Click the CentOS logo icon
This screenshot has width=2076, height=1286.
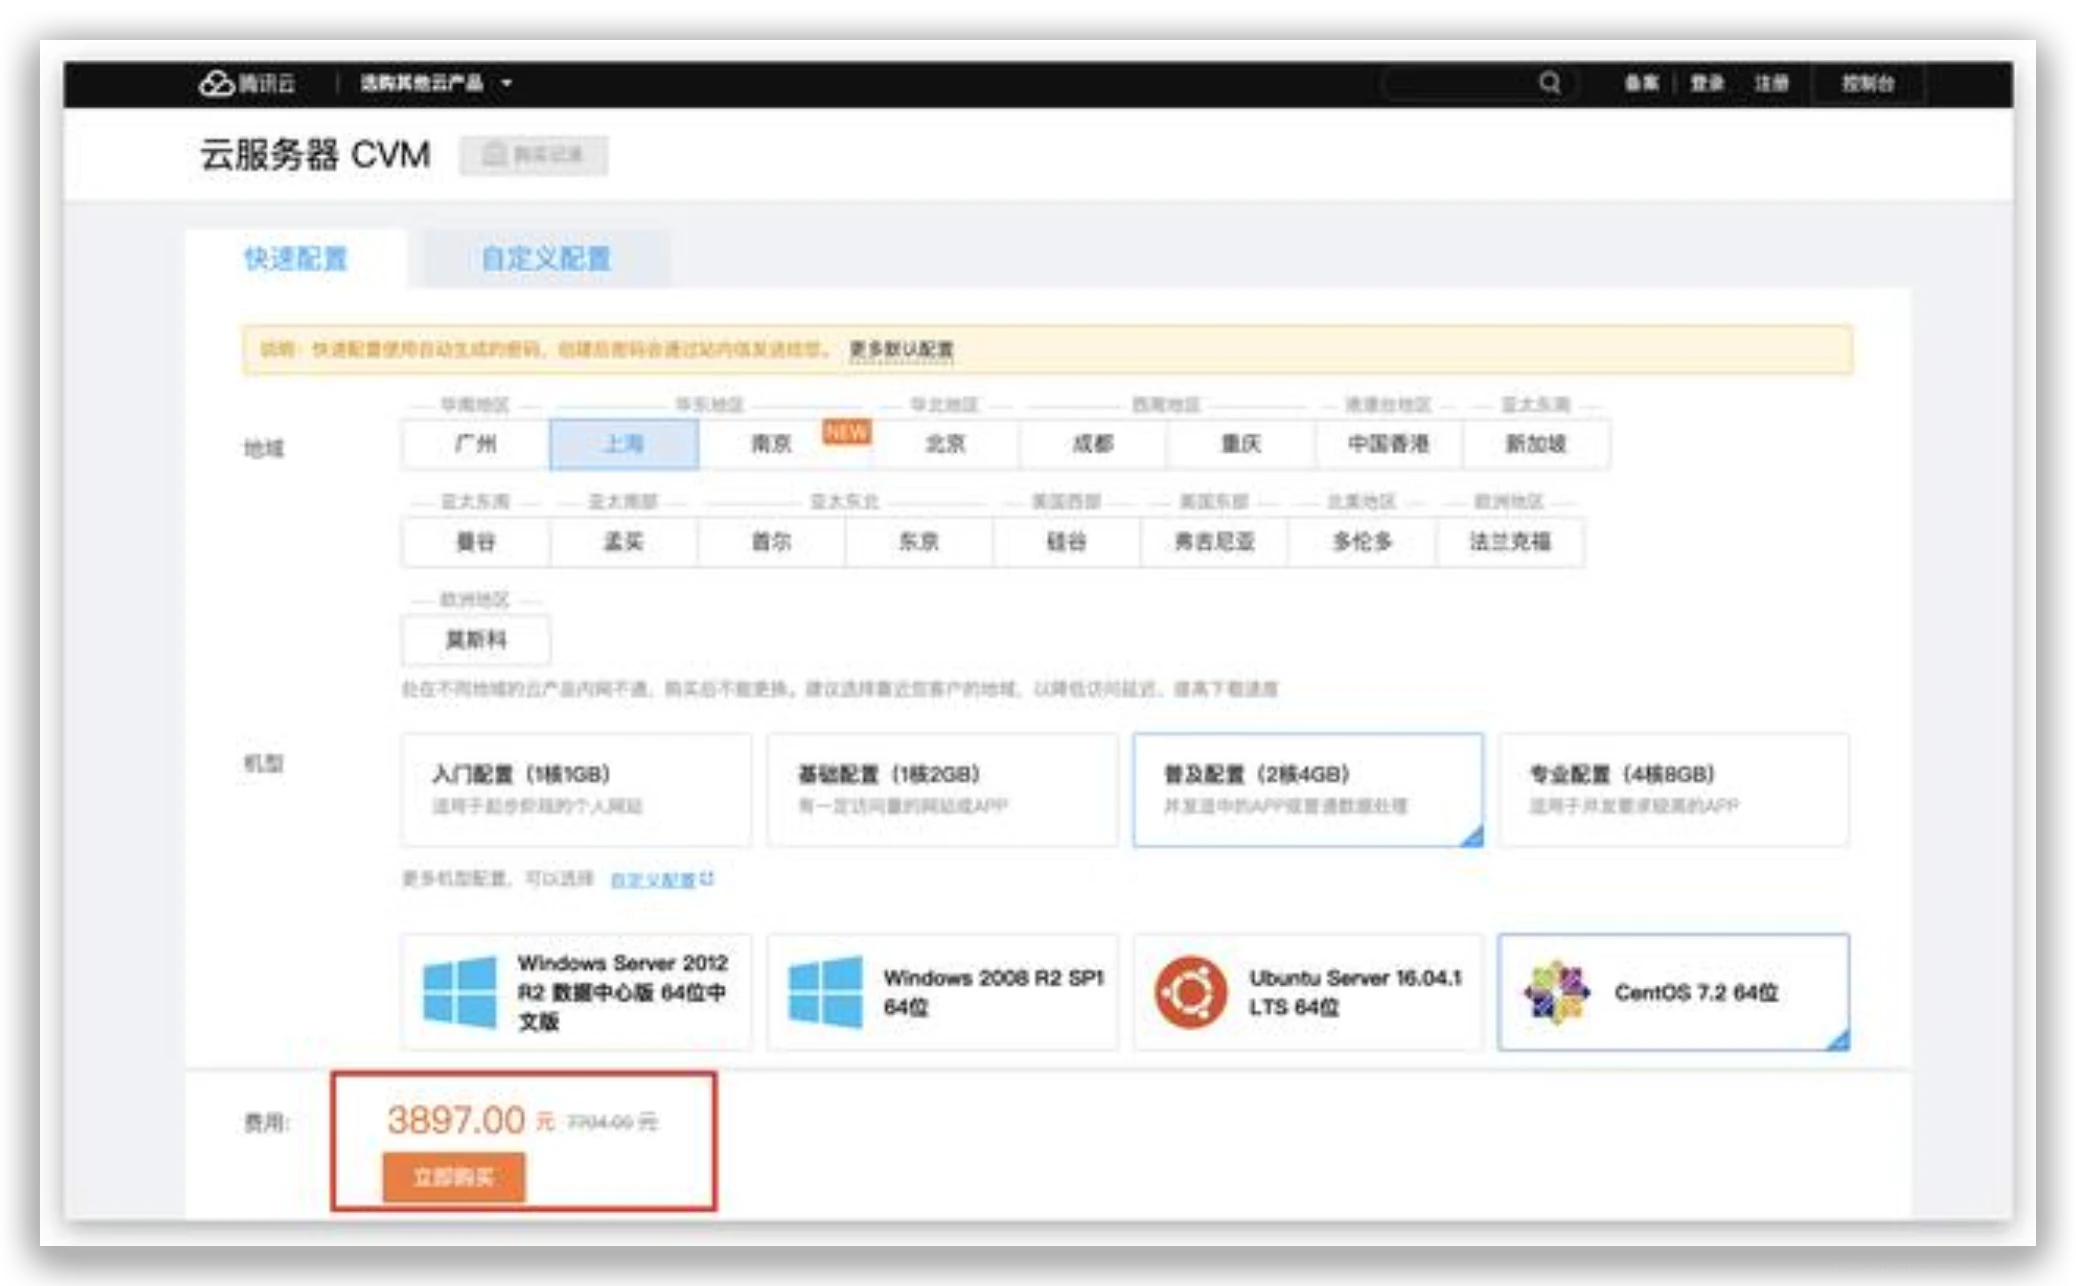(1556, 992)
